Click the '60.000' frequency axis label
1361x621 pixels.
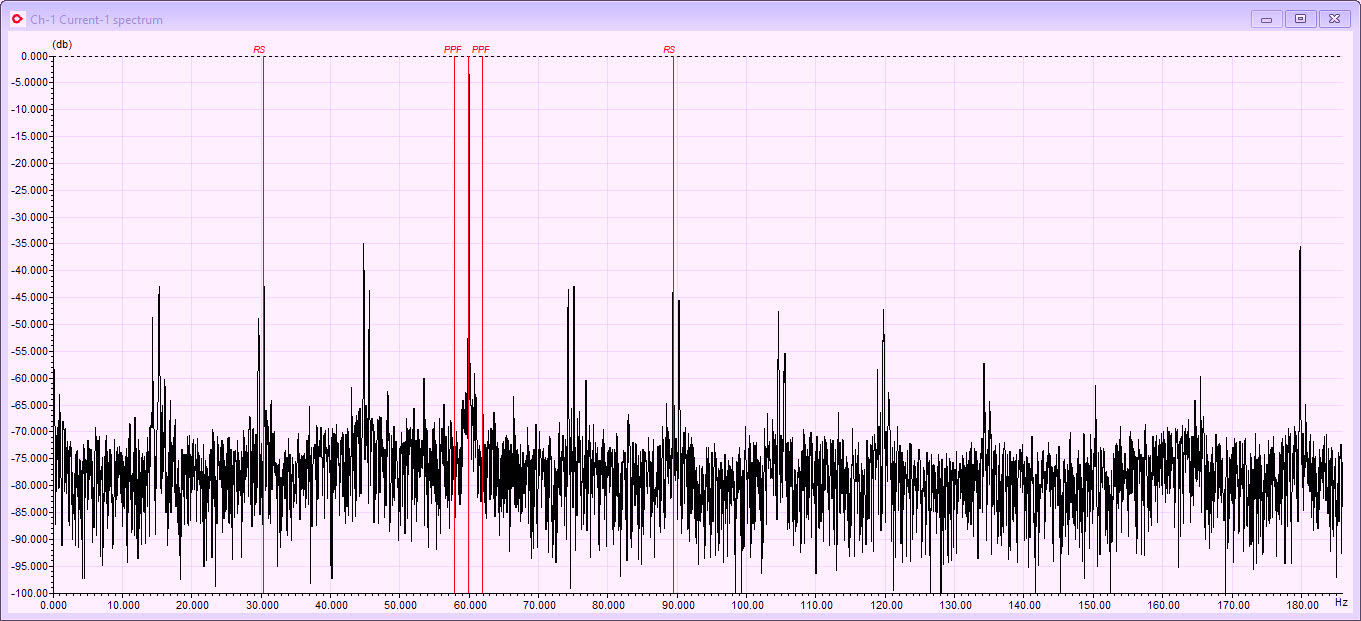469,605
